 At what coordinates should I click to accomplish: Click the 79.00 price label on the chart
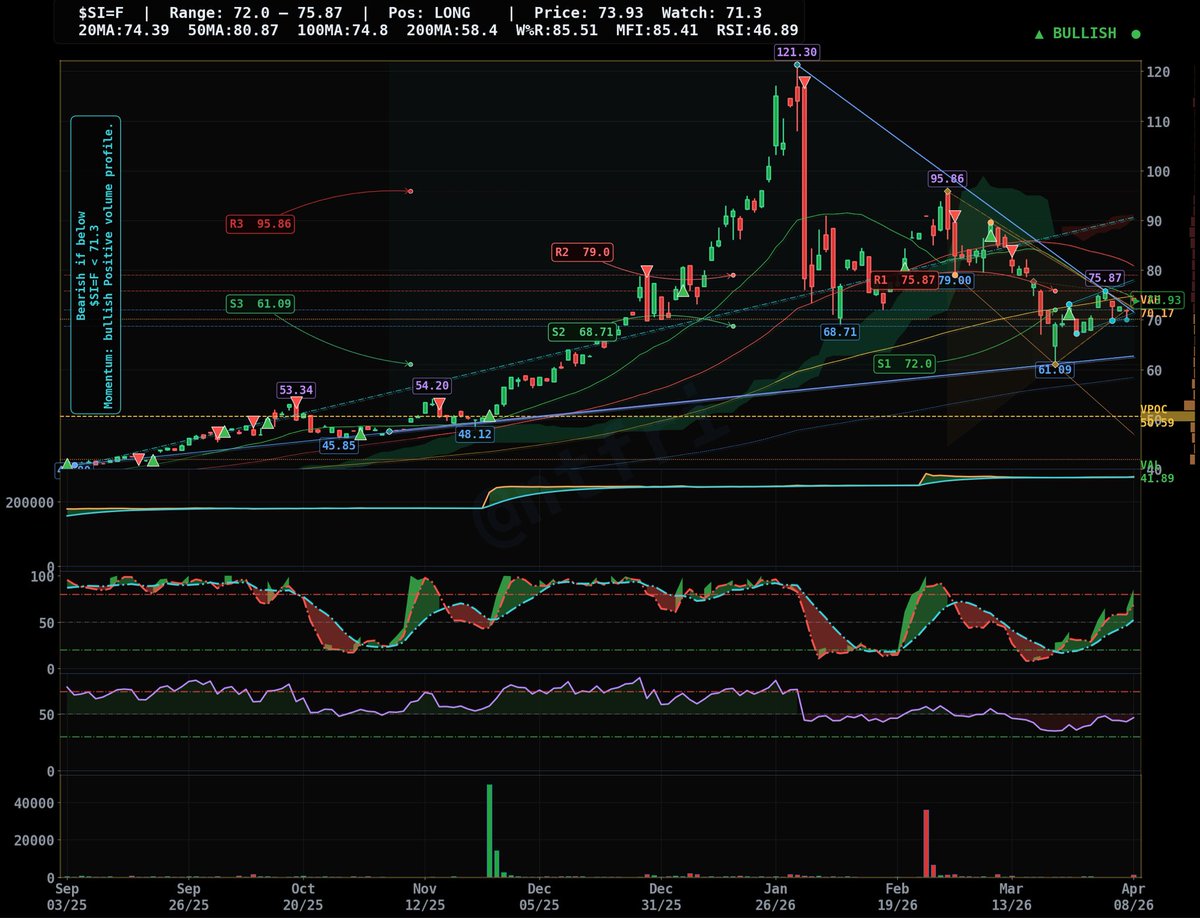tap(956, 281)
